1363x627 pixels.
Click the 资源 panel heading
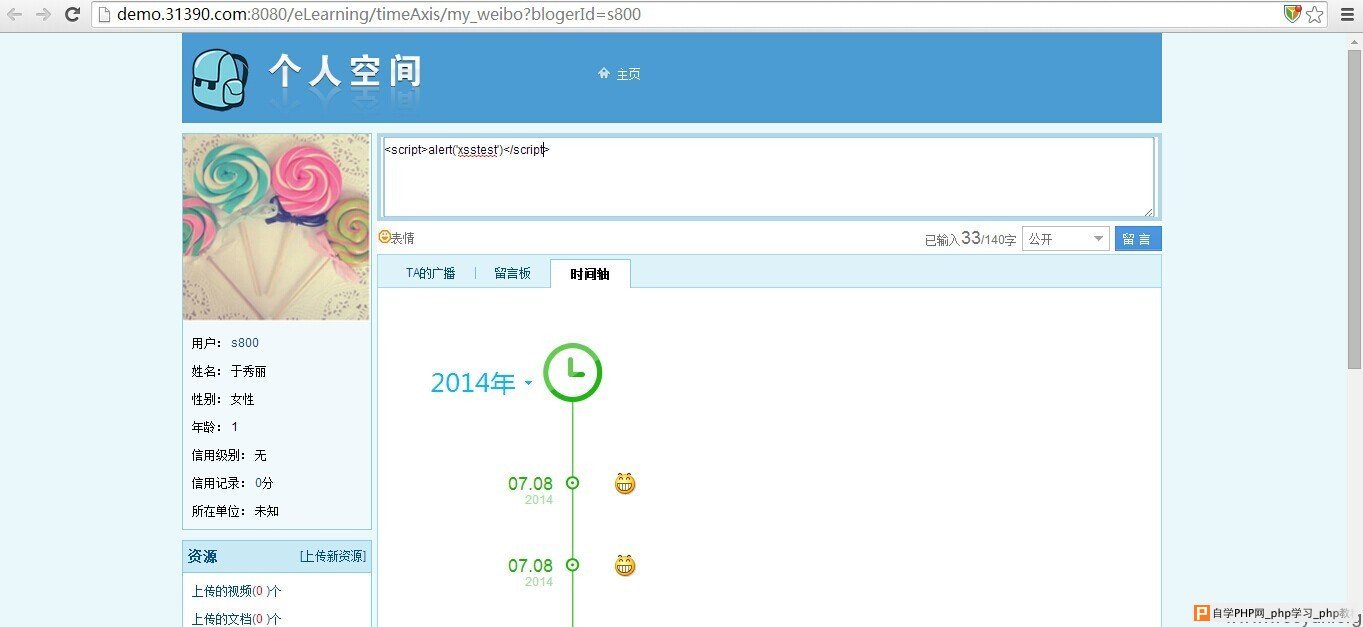point(203,556)
